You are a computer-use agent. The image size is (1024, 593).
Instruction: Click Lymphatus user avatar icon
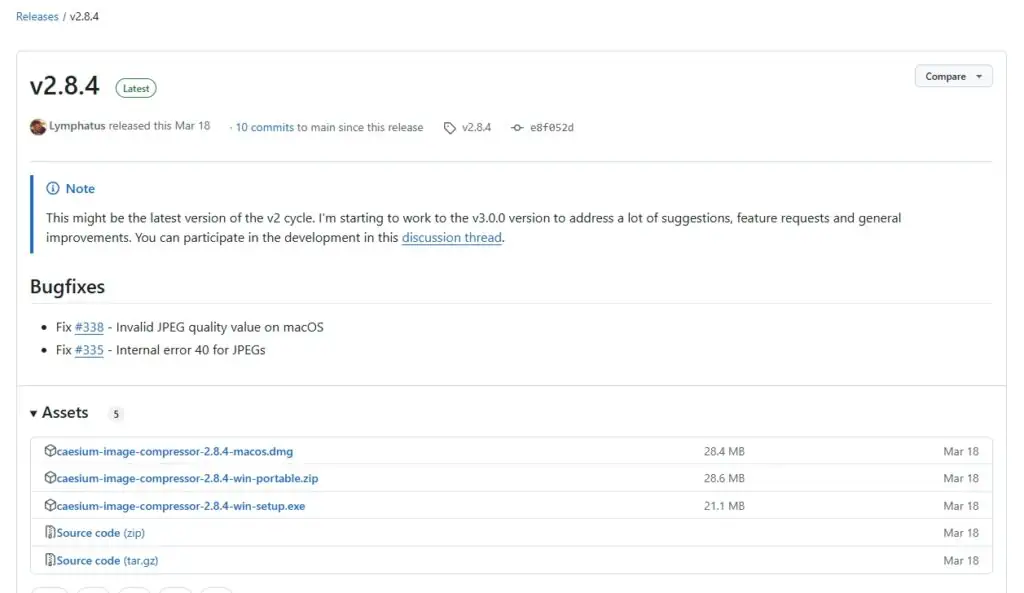coord(38,127)
